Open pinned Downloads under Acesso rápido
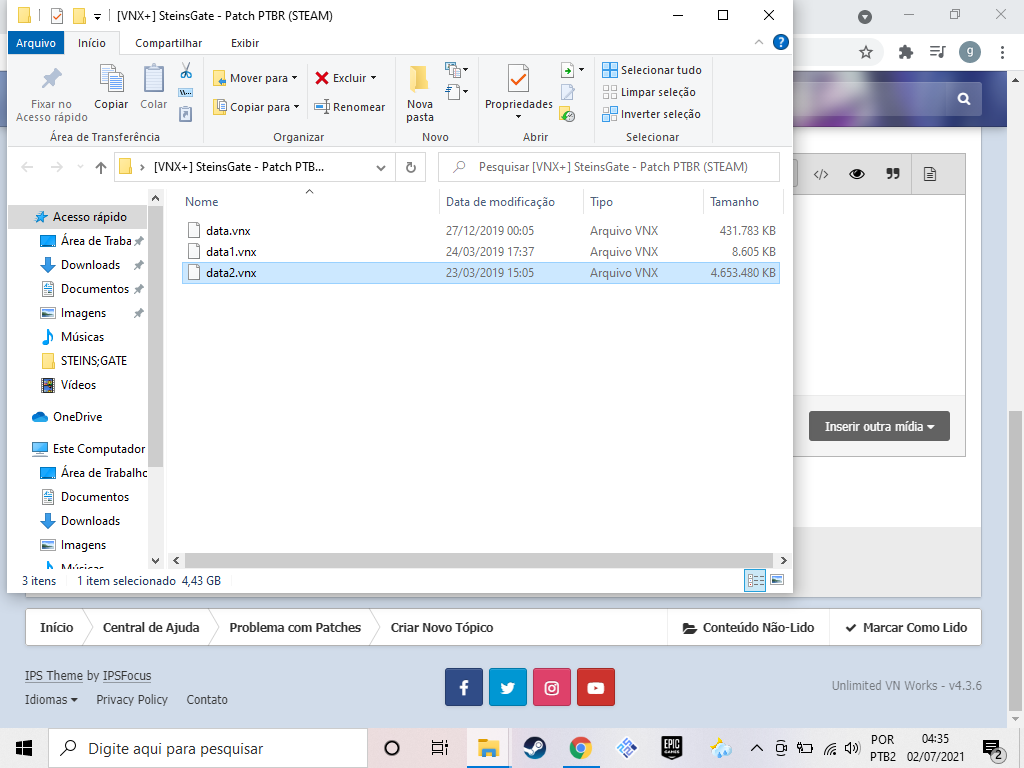1024x768 pixels. [x=90, y=264]
